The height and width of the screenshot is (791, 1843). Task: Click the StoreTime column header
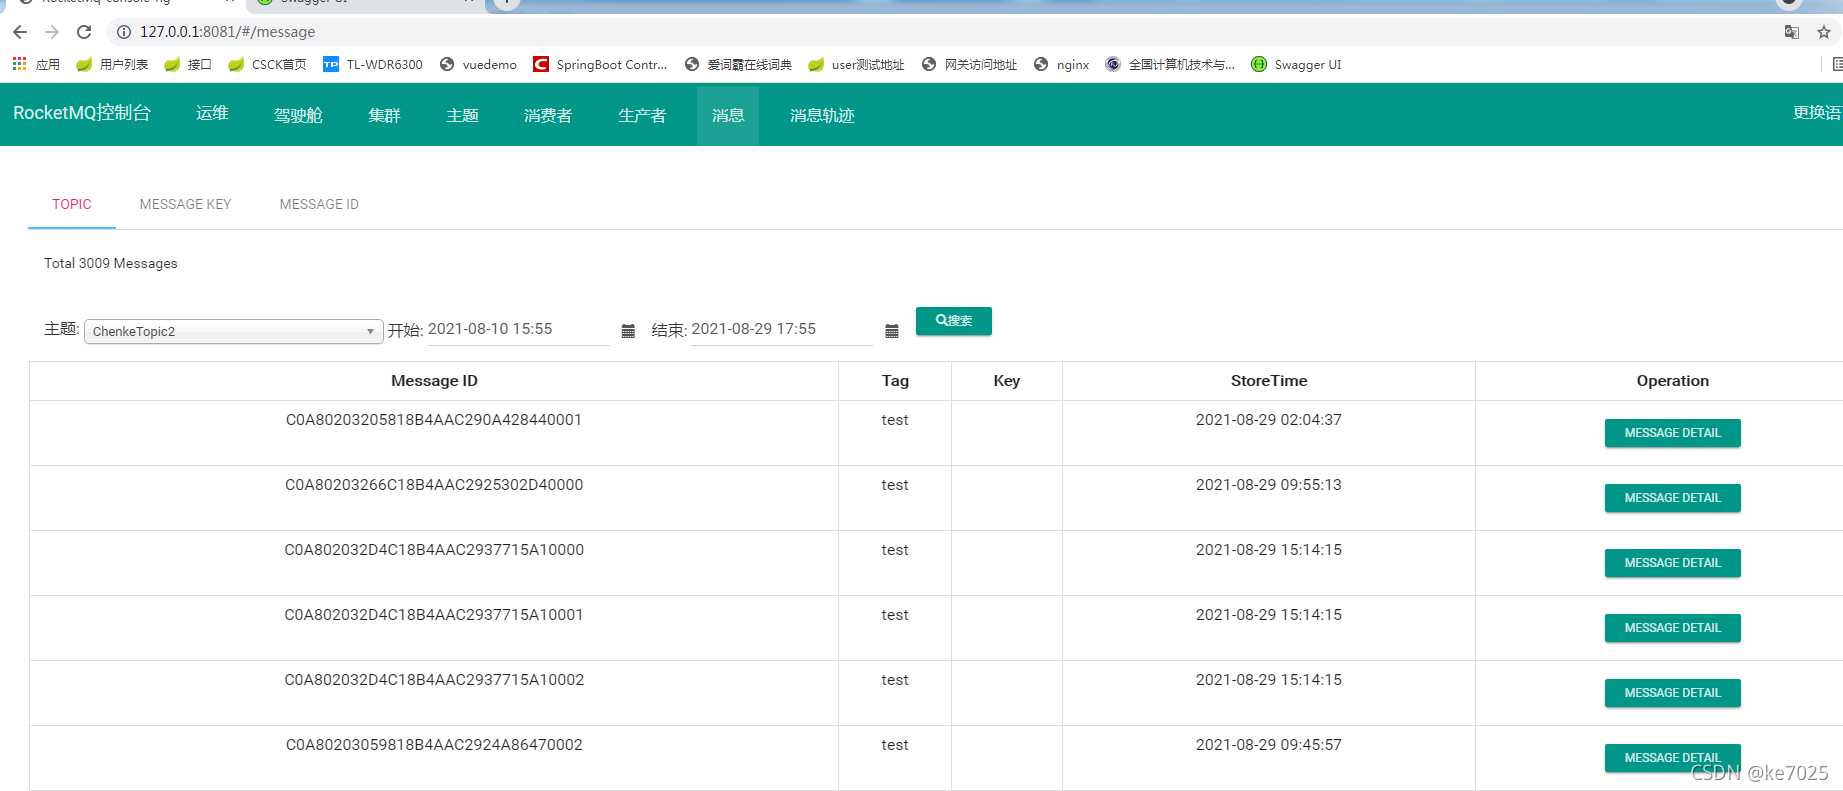click(1269, 381)
